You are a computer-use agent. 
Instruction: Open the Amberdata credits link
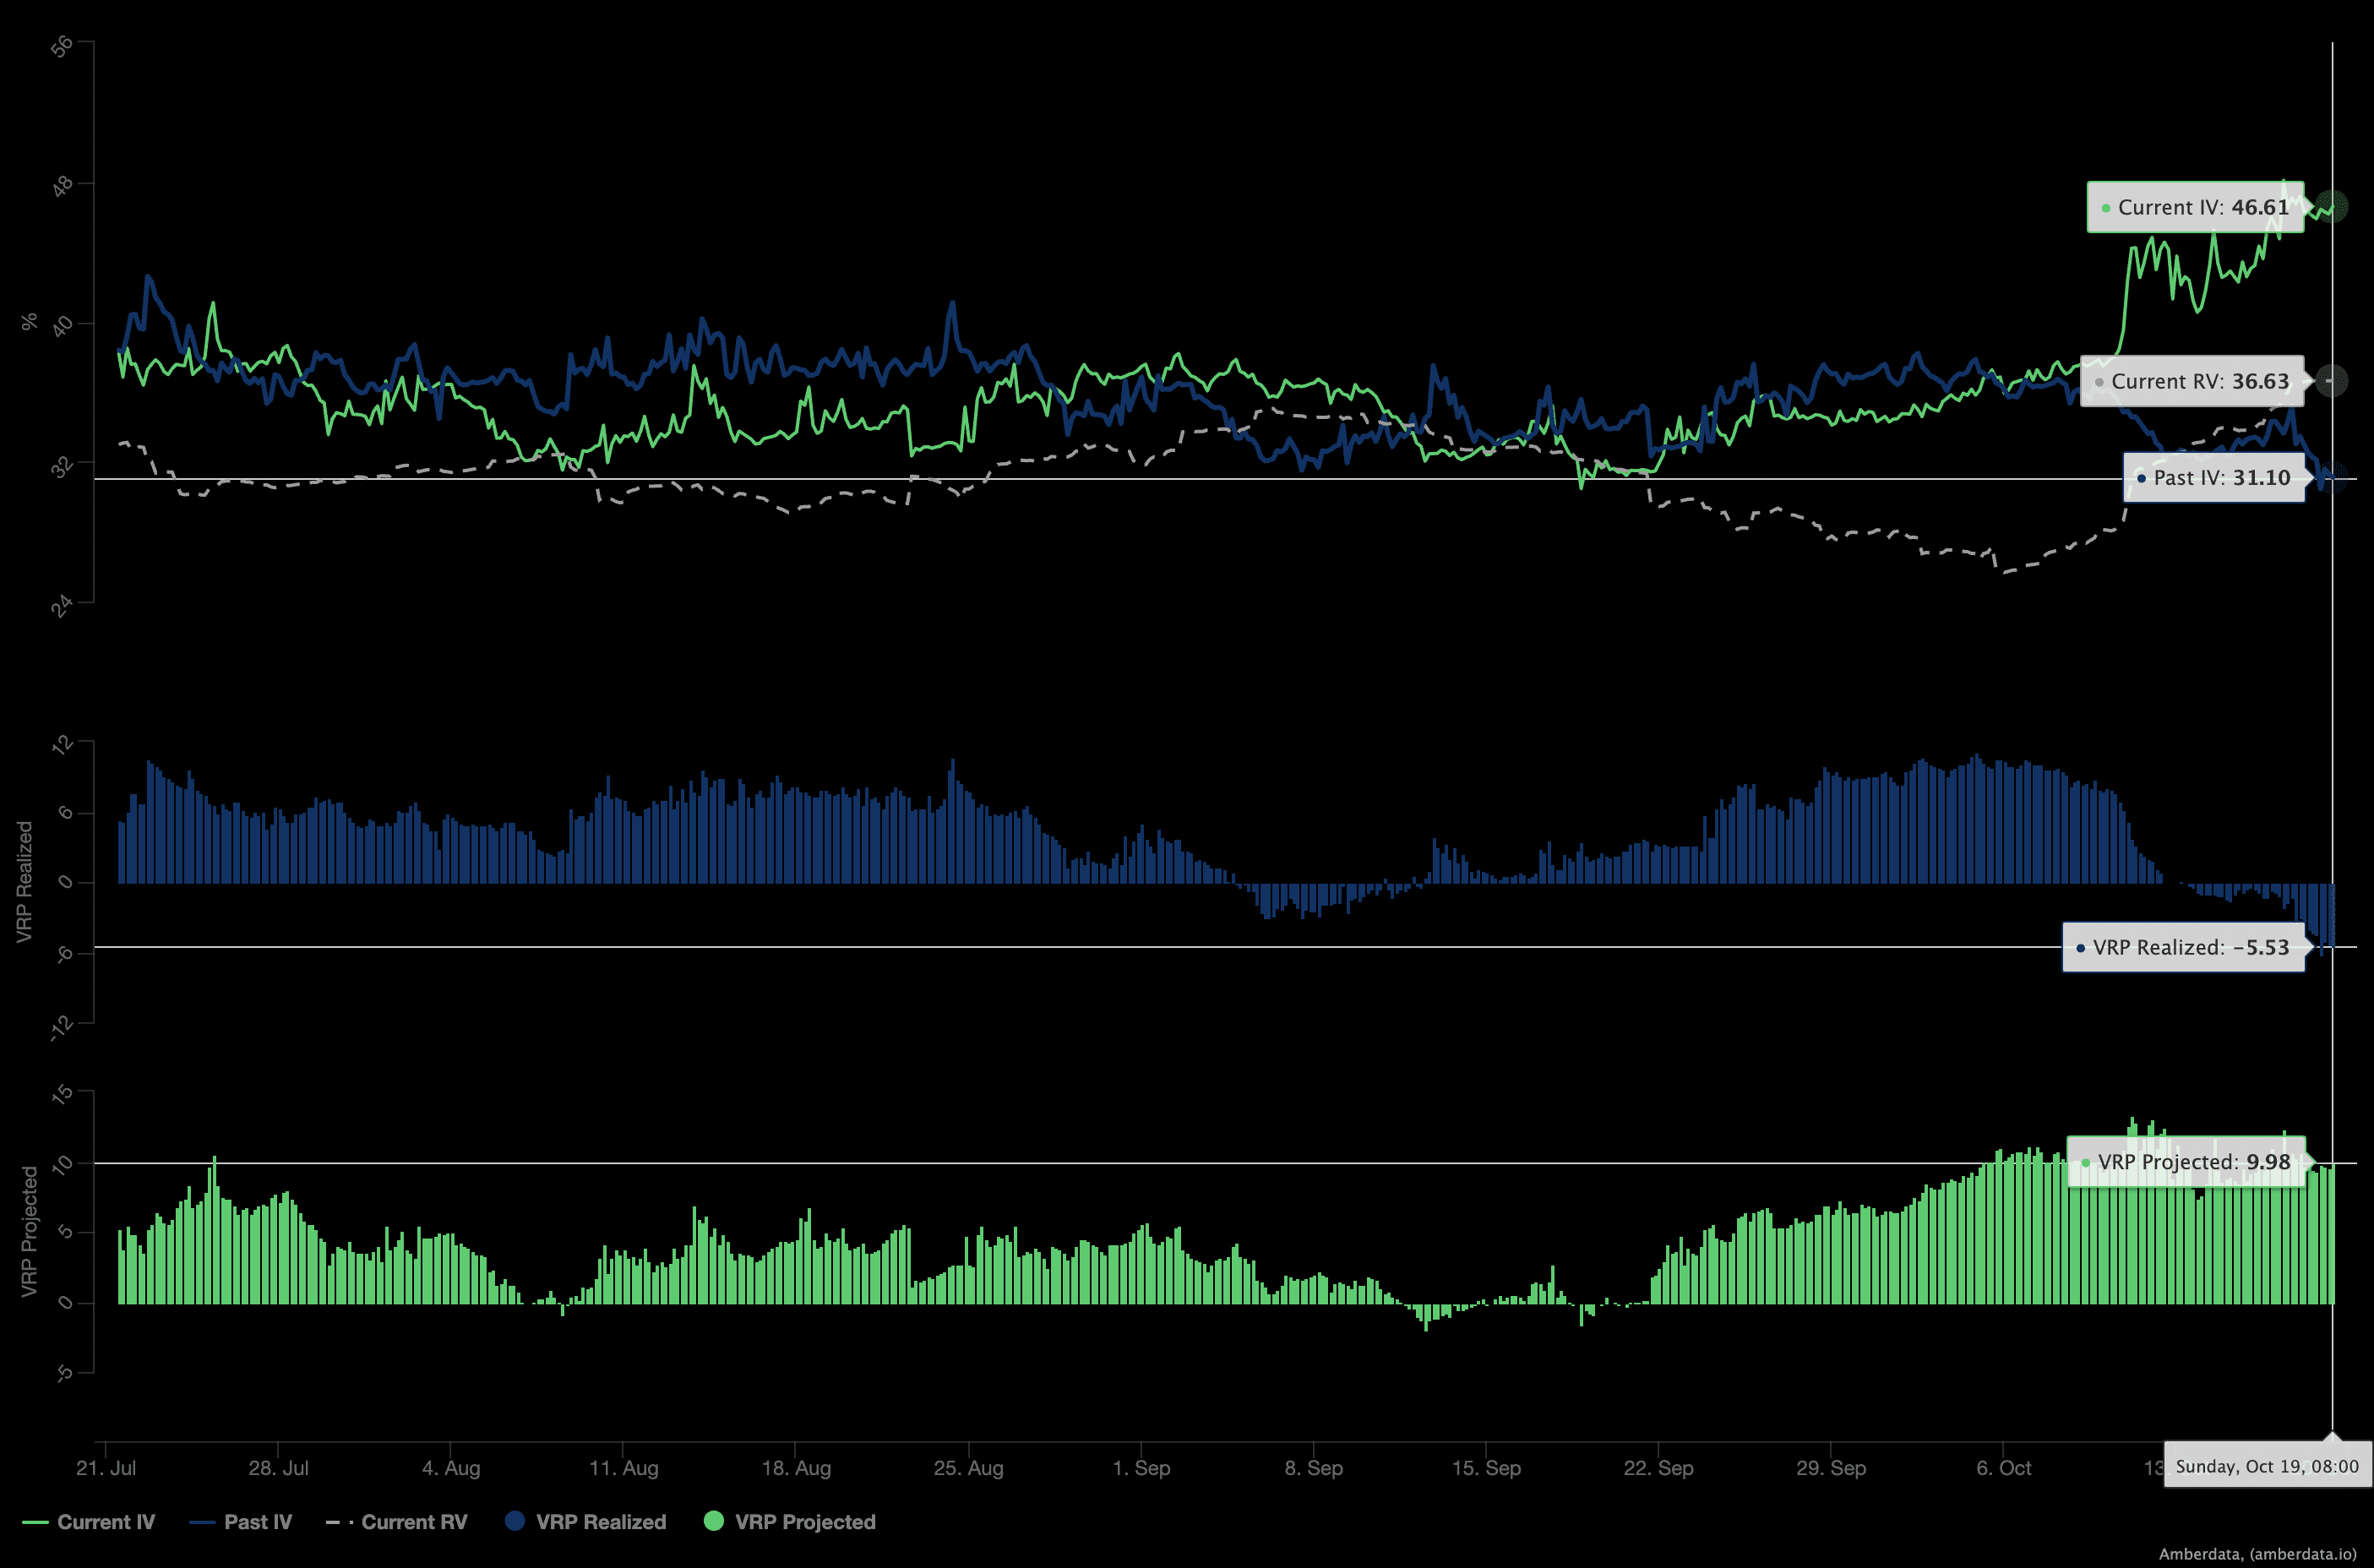click(x=2257, y=1553)
